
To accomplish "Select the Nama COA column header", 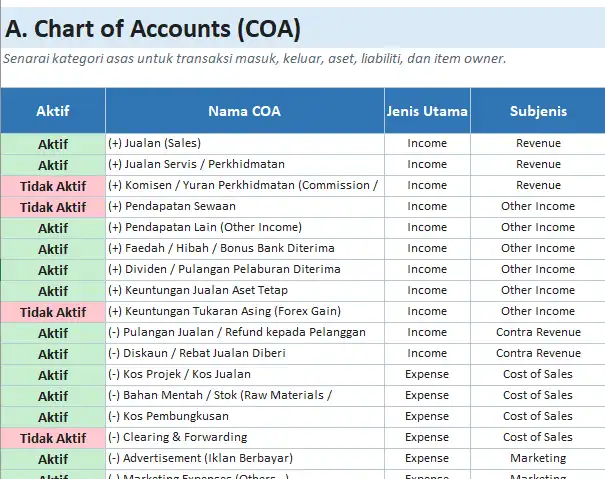I will click(244, 111).
